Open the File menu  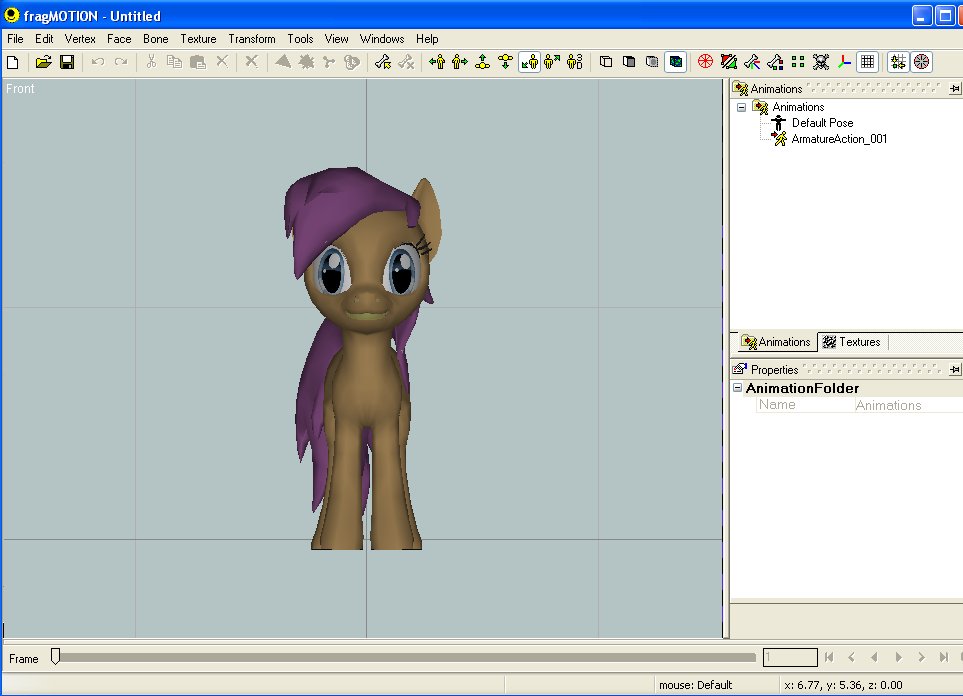[x=15, y=39]
